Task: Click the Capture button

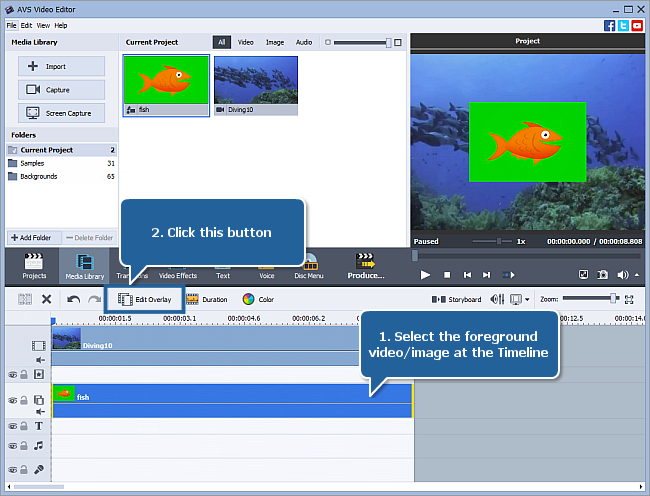Action: click(61, 90)
